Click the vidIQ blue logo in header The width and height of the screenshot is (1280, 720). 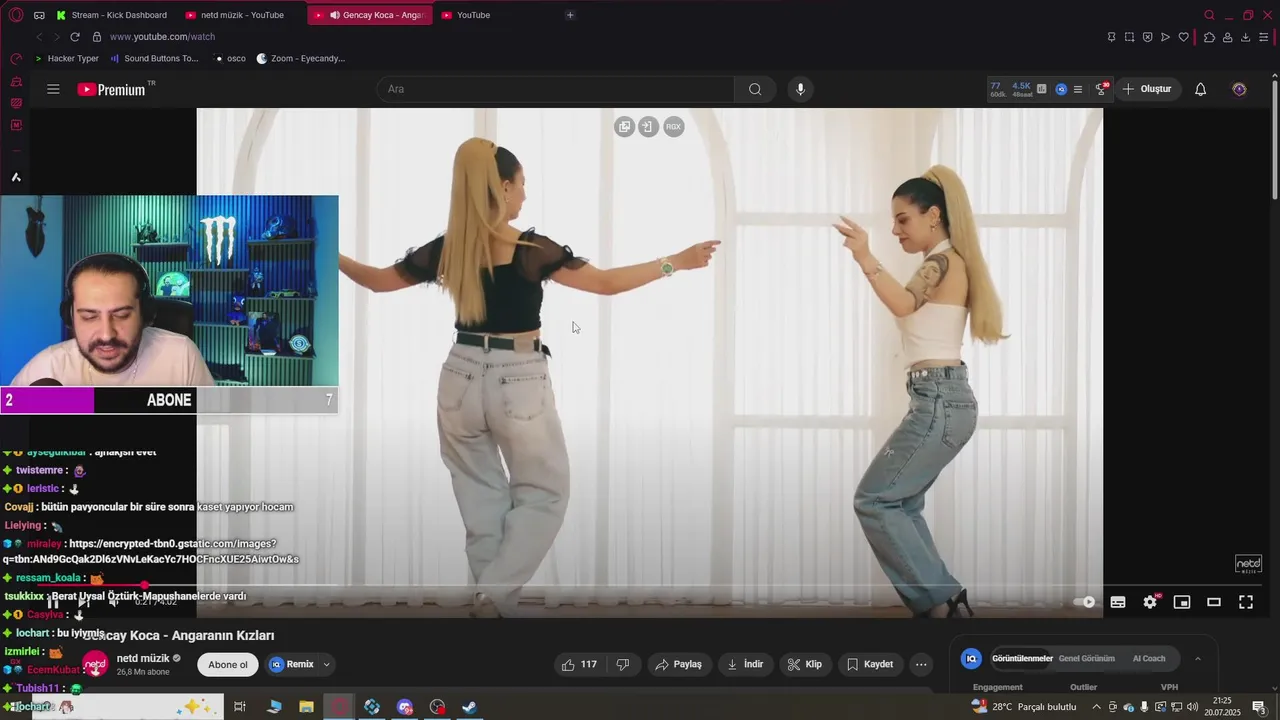point(1061,89)
